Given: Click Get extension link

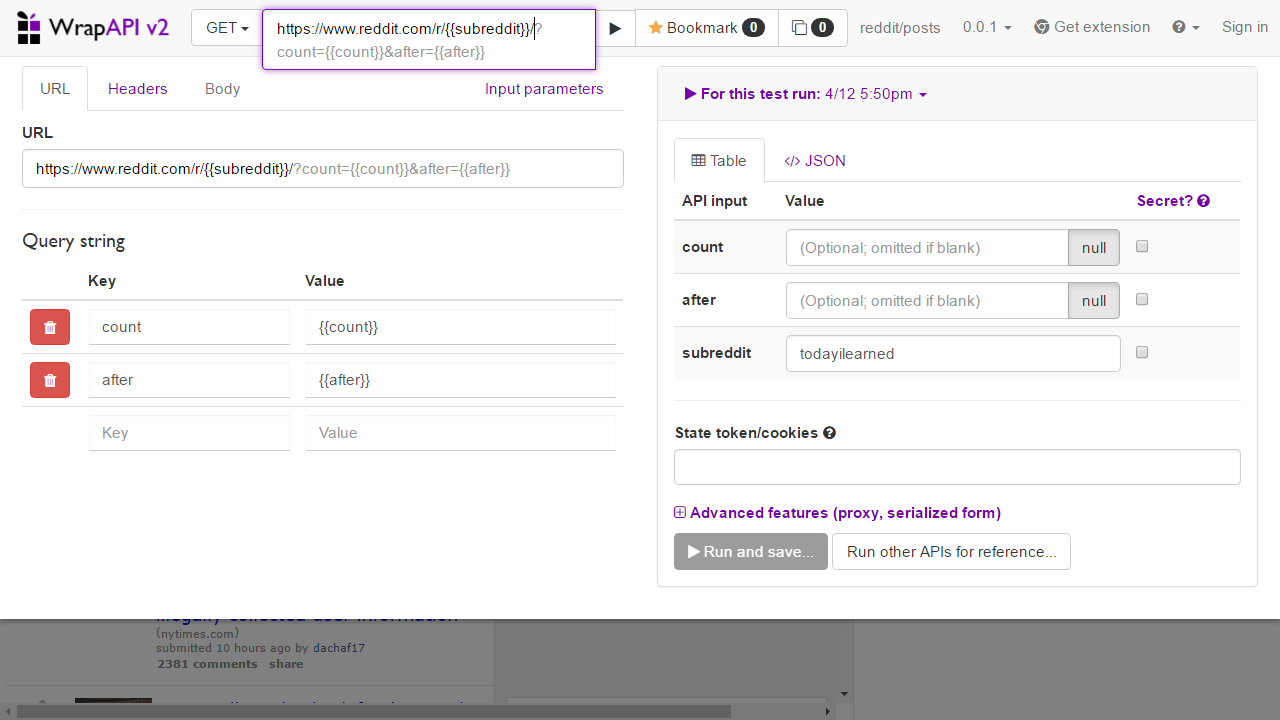Looking at the screenshot, I should [x=1092, y=27].
